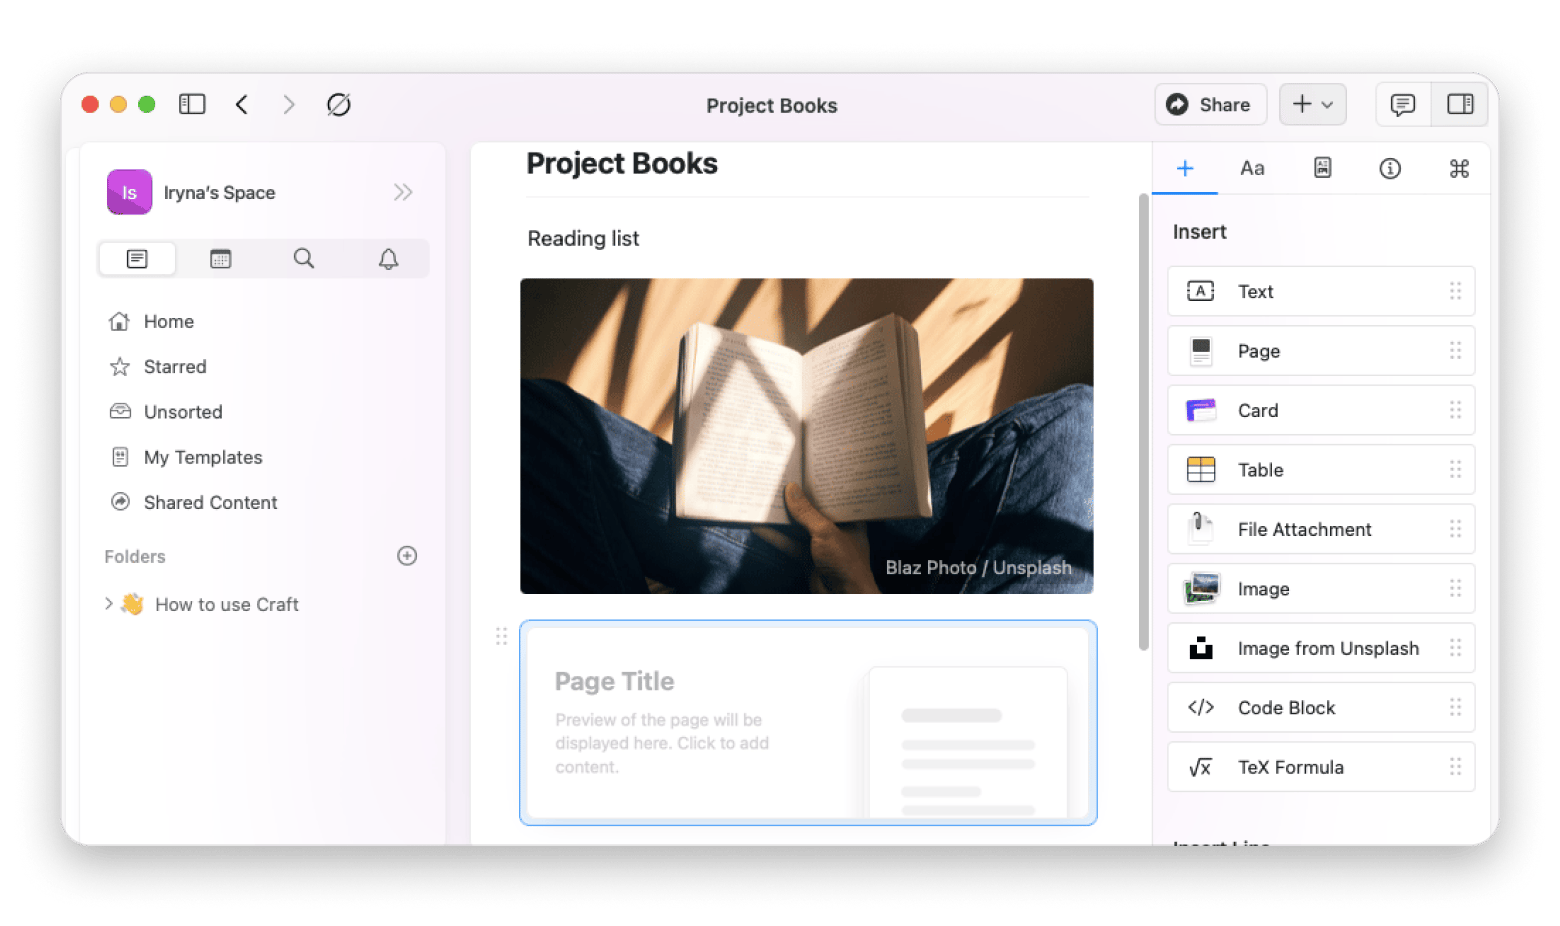Image resolution: width=1560 pixels, height=926 pixels.
Task: Open the document info panel icon
Action: tap(1390, 168)
